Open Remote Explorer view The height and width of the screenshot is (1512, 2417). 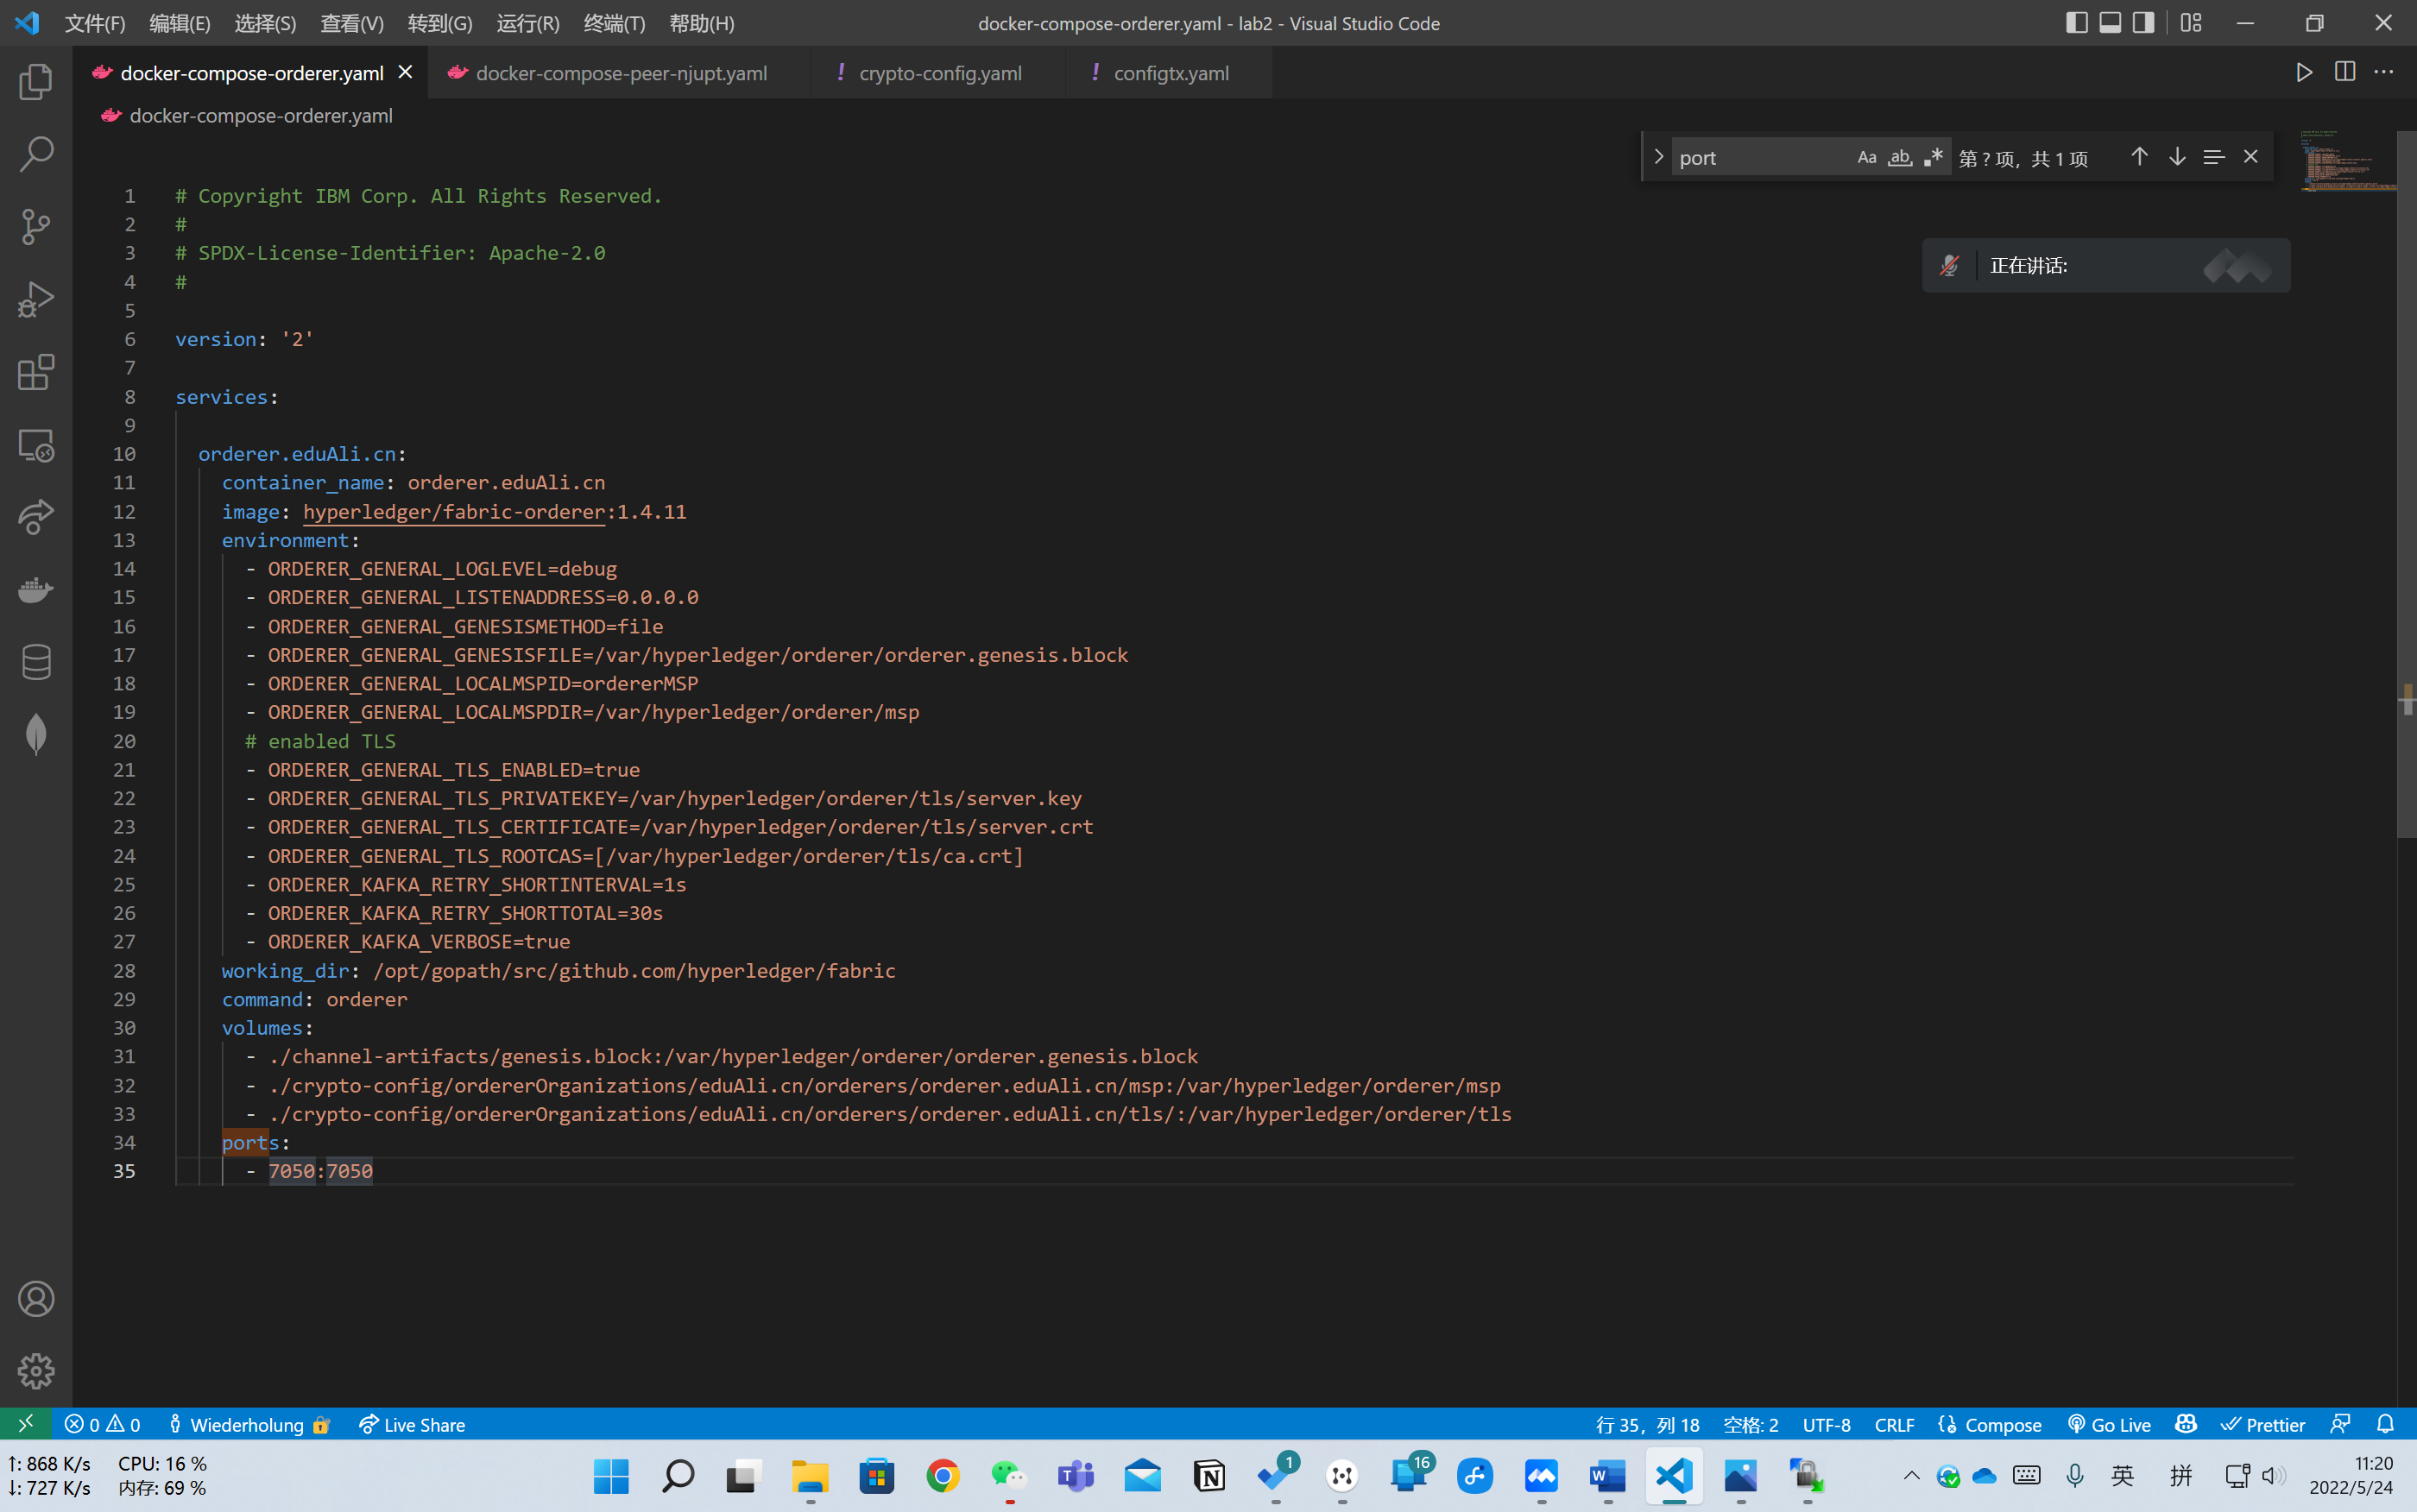(36, 445)
